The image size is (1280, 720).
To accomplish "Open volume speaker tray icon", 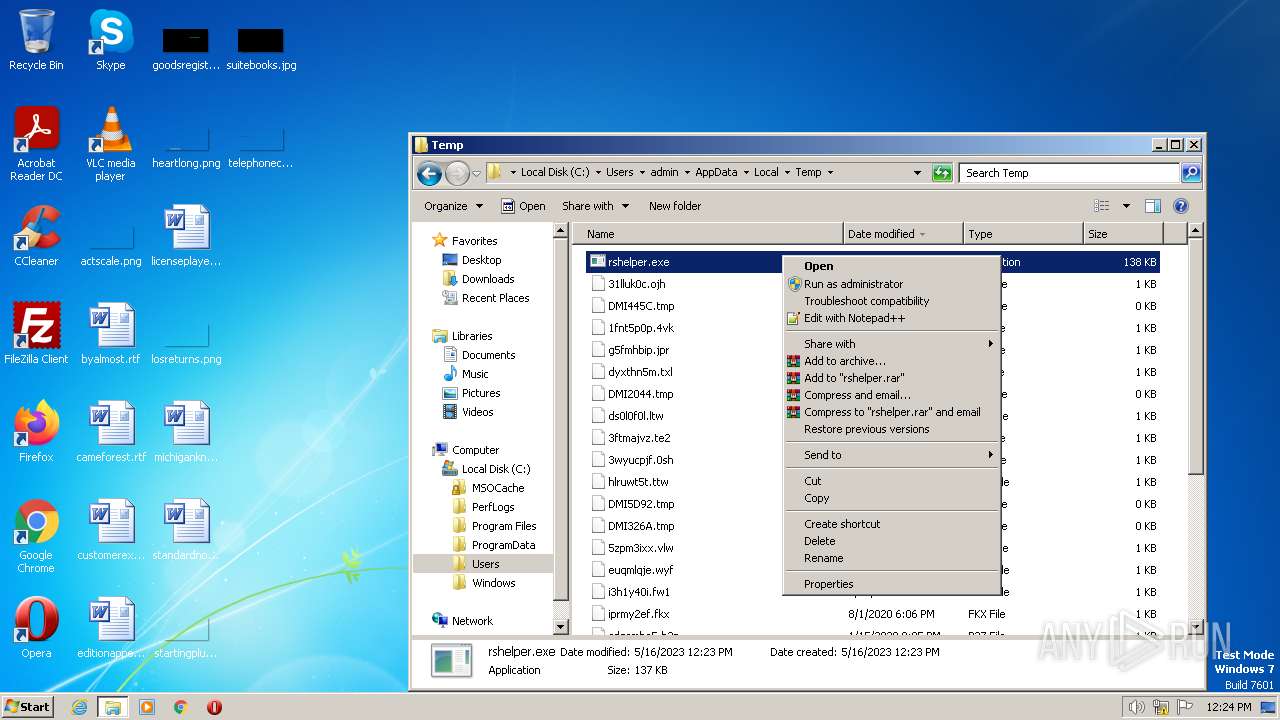I will [1136, 707].
